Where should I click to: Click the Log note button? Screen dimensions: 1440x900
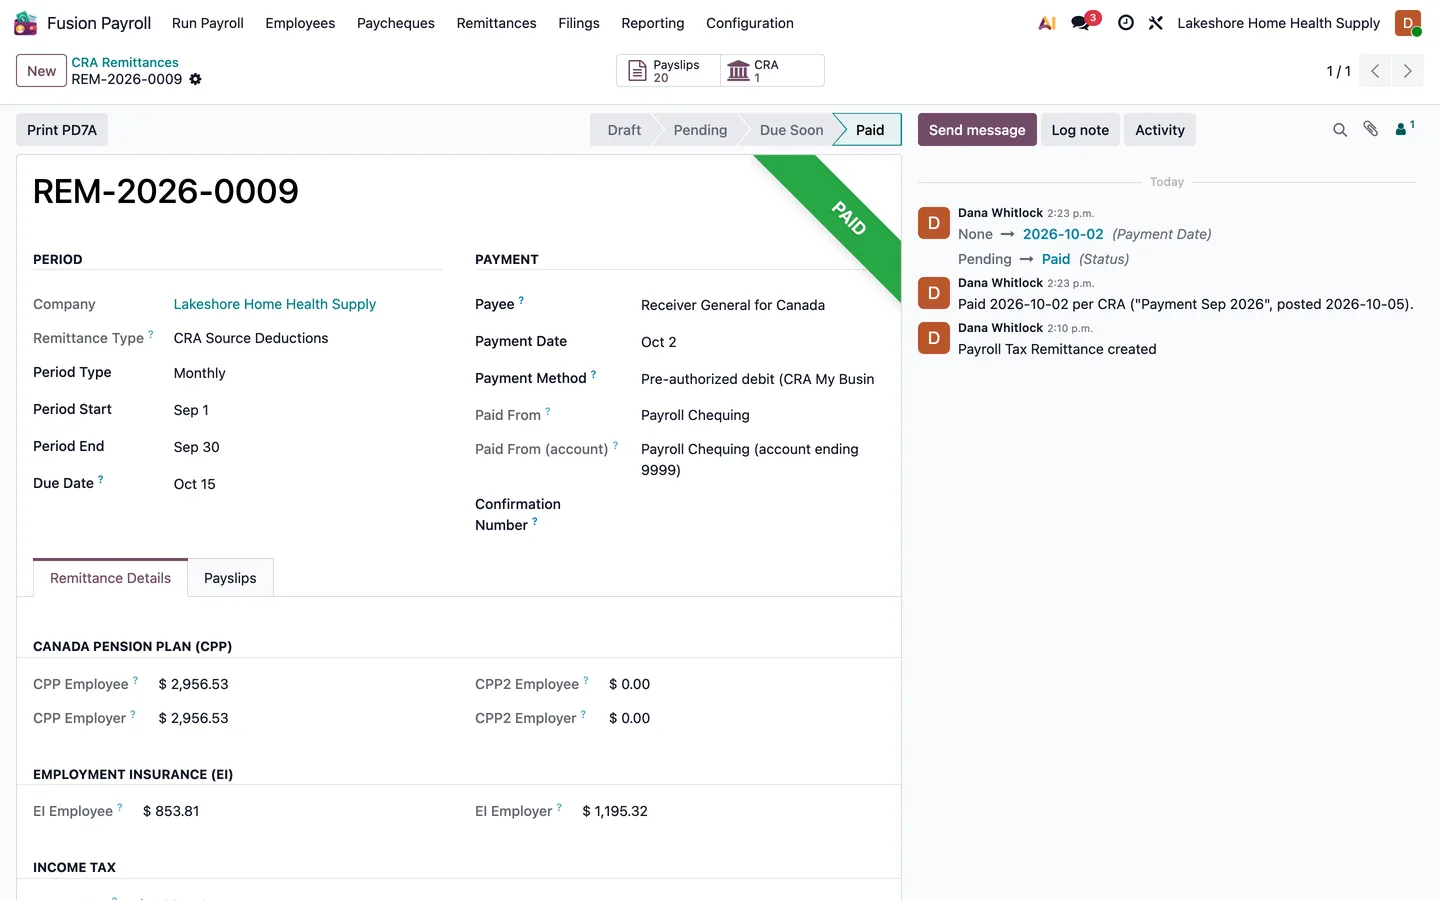(x=1080, y=130)
